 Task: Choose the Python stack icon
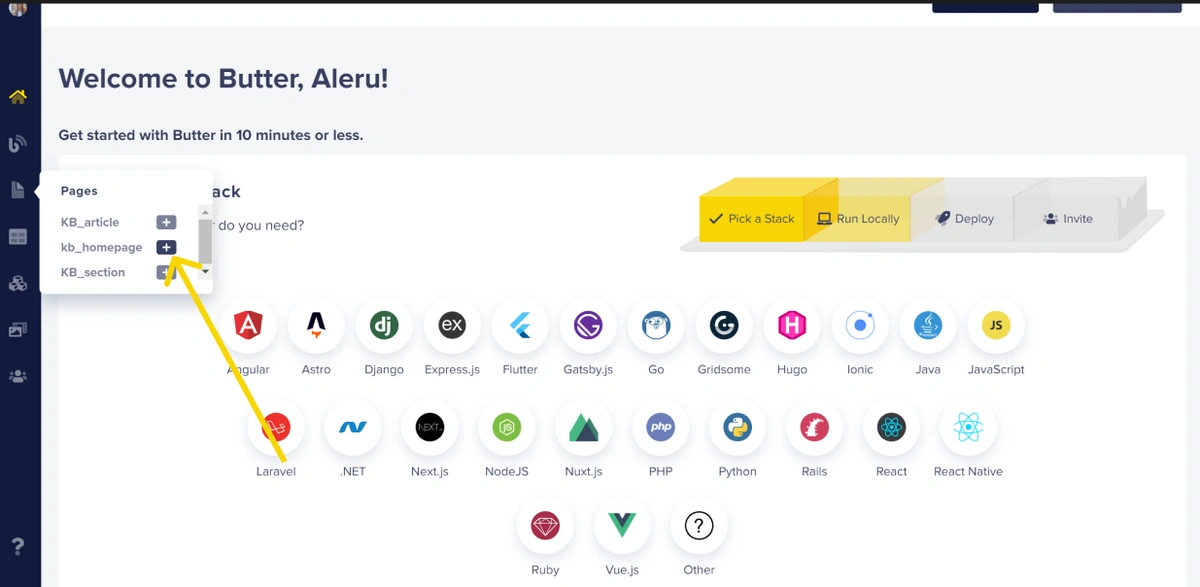tap(738, 428)
